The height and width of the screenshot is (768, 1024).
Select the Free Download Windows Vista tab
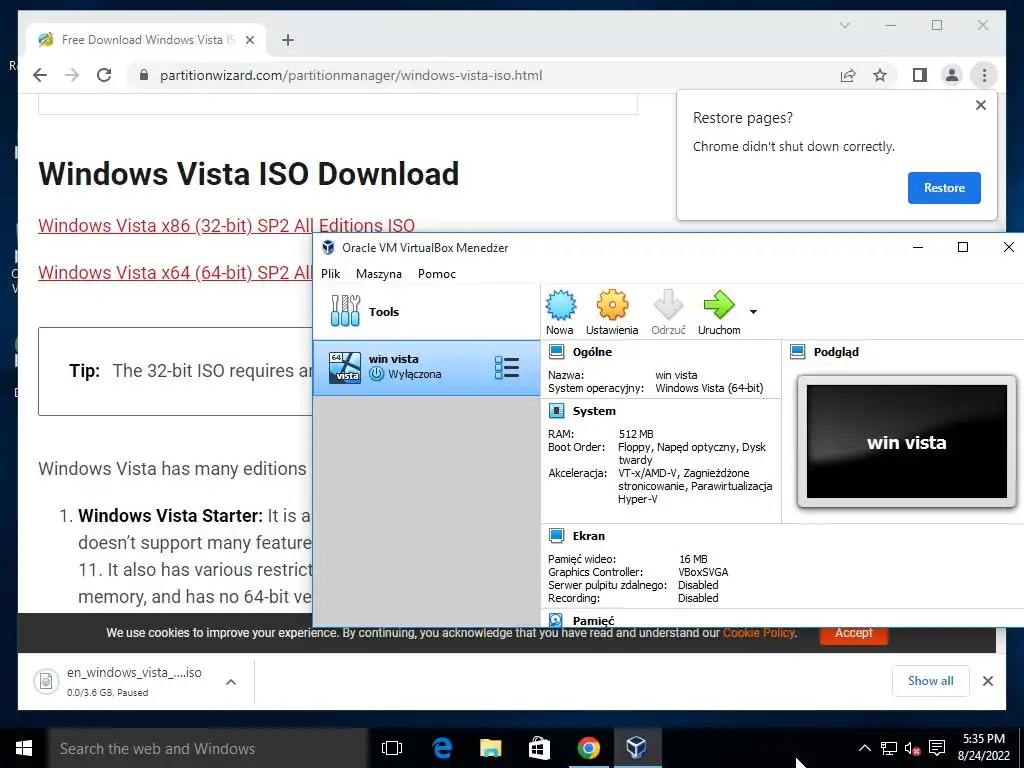[x=146, y=40]
